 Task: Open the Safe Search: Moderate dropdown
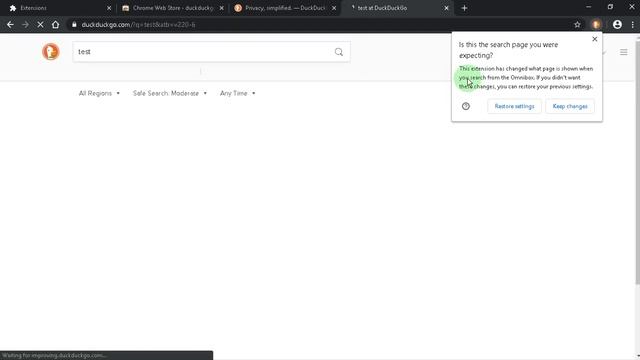click(x=170, y=93)
